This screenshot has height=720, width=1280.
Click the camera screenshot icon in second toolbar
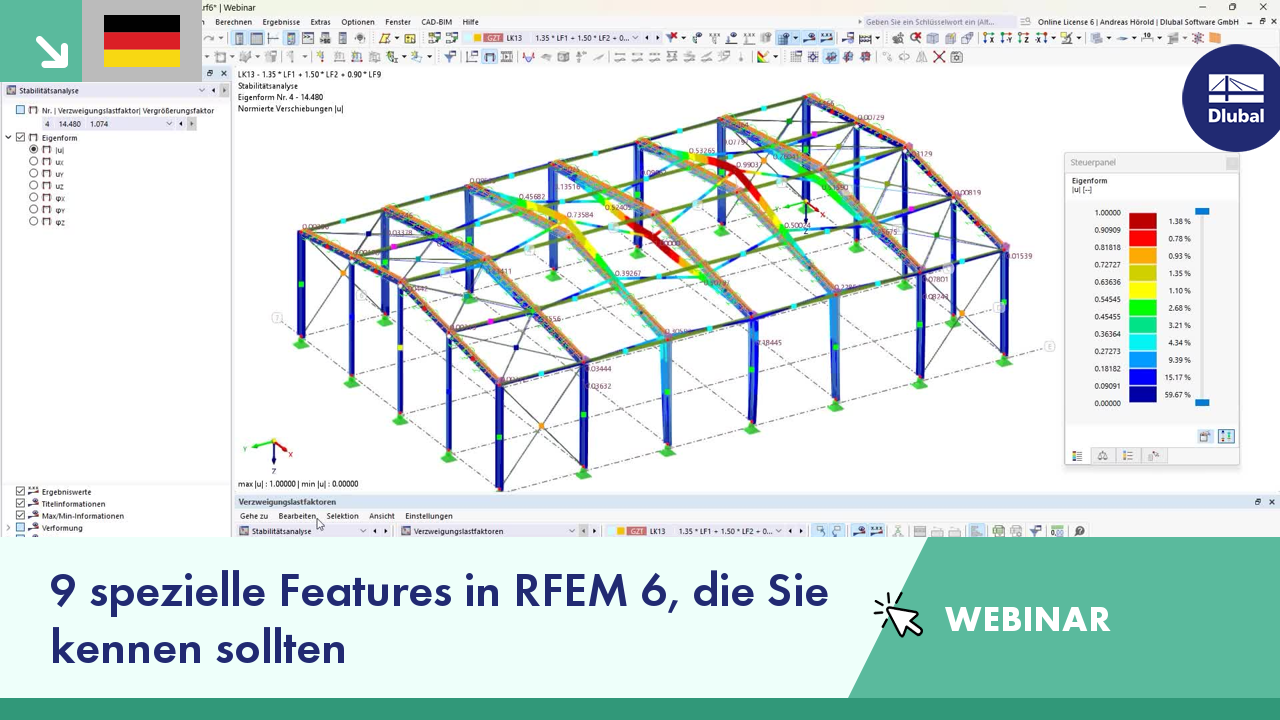[956, 57]
